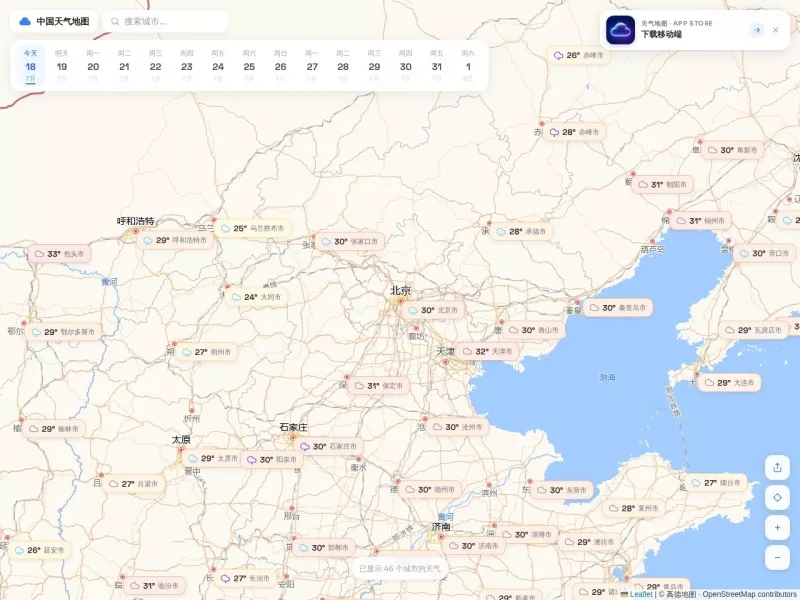The height and width of the screenshot is (600, 800).
Task: Click storm icon on 阳泉市 30° card
Action: pyautogui.click(x=252, y=460)
